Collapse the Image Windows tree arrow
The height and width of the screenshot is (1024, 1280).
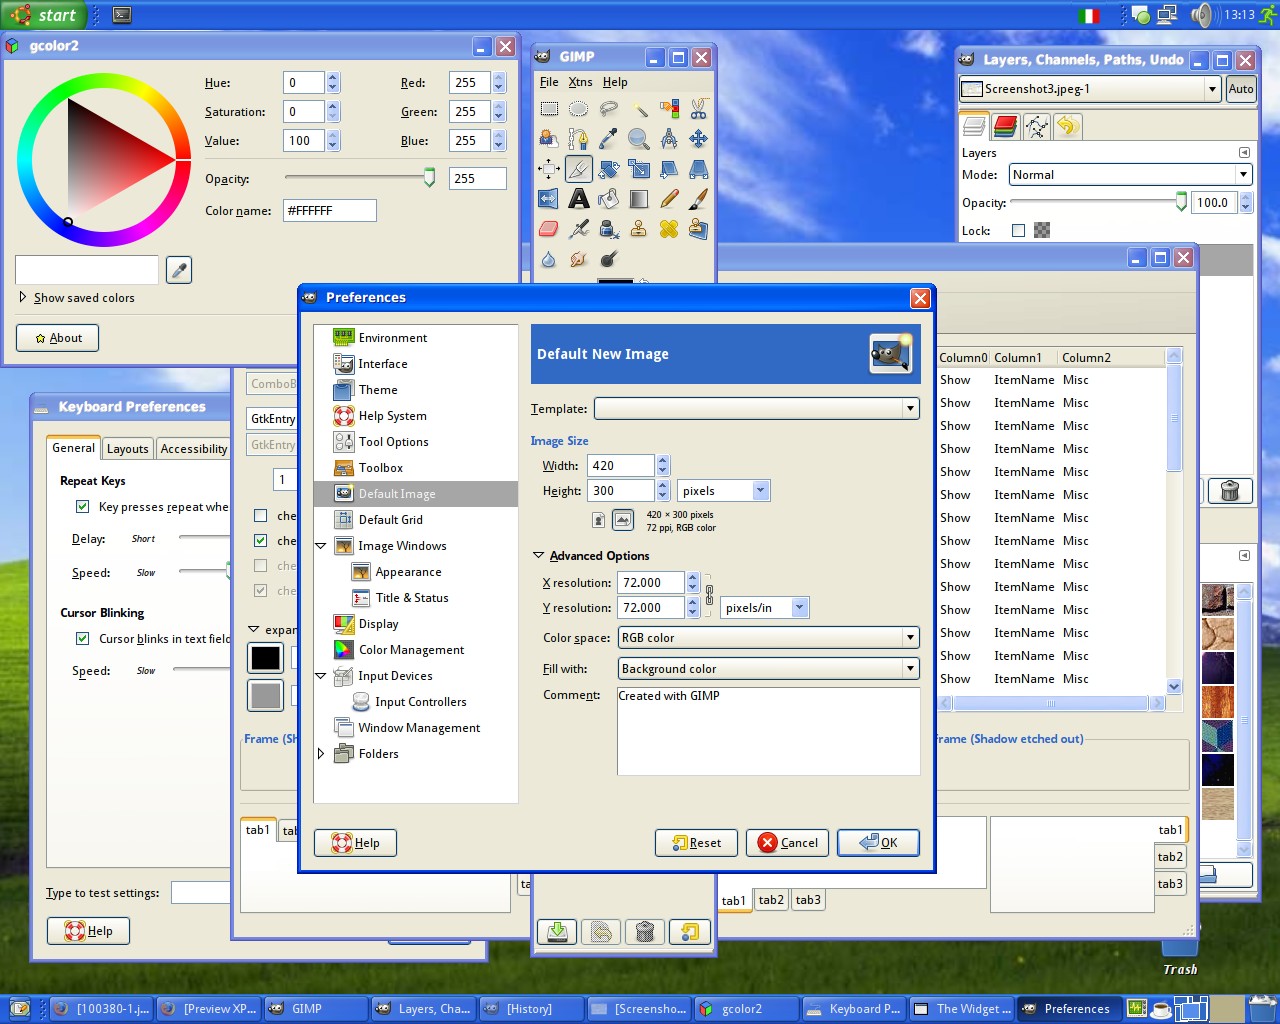click(321, 546)
